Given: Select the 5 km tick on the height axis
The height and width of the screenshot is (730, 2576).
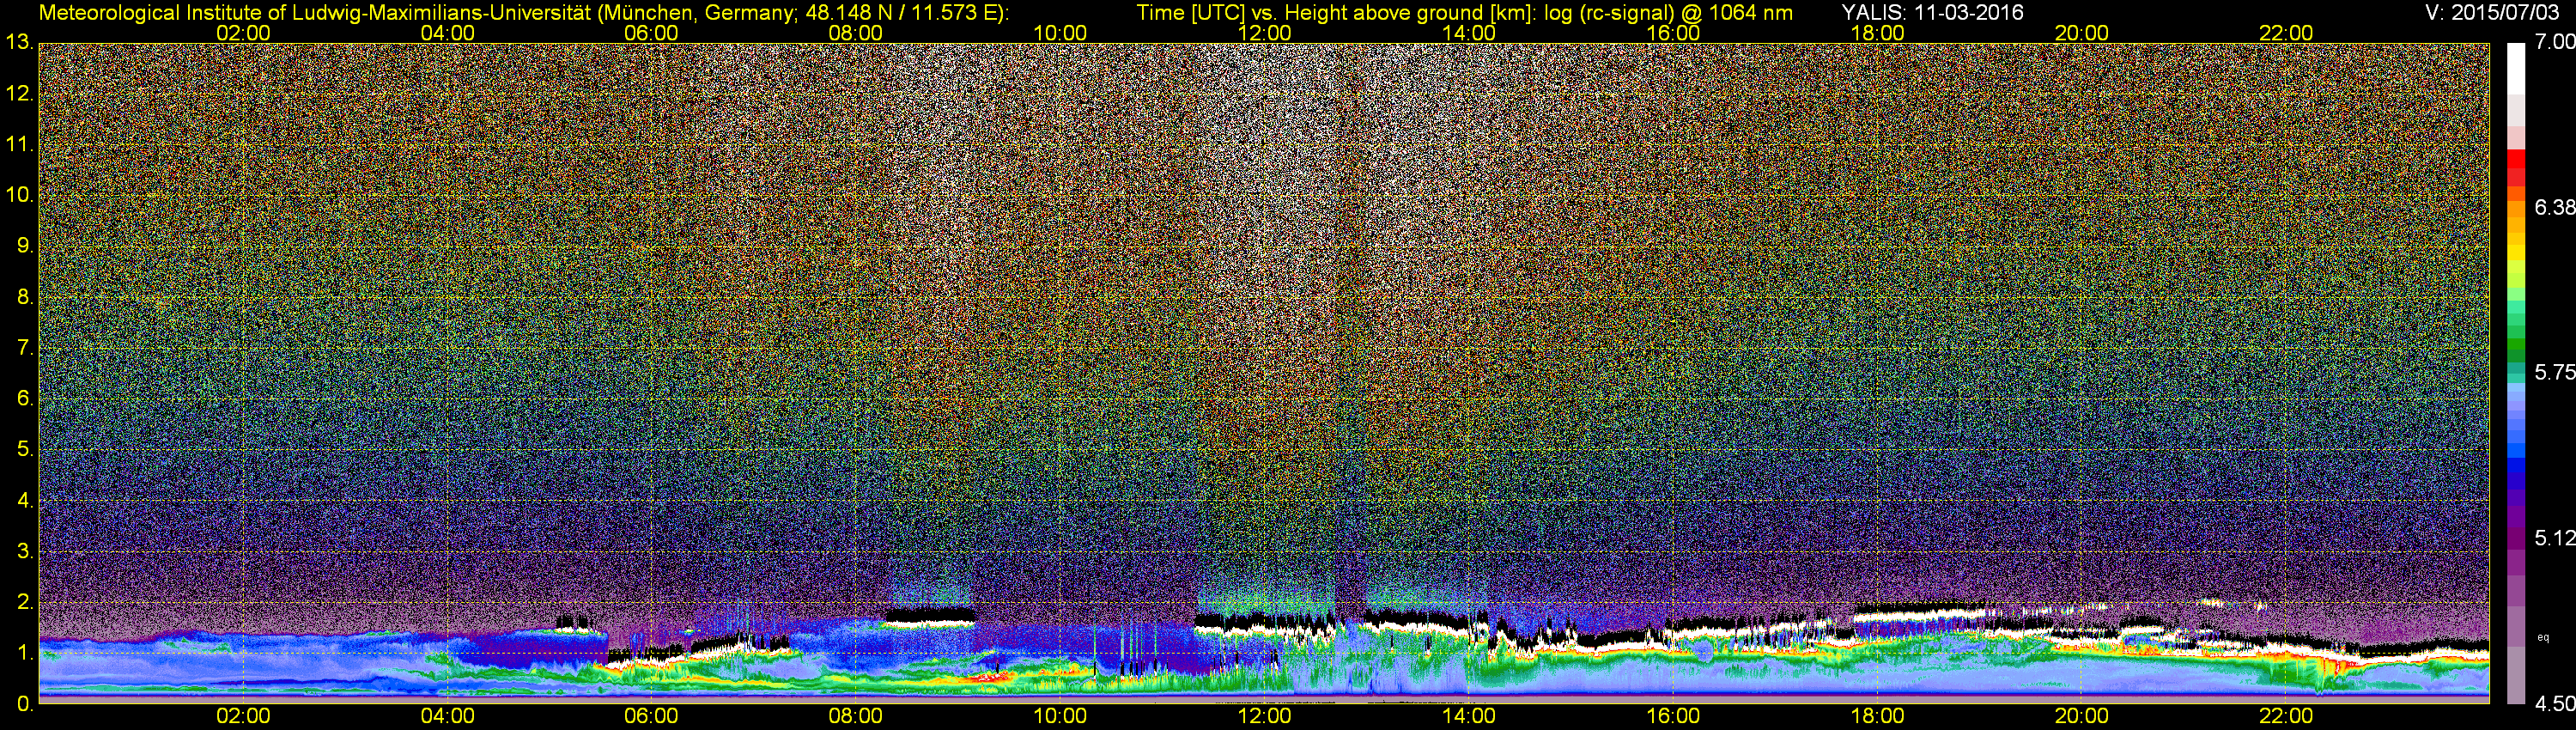Looking at the screenshot, I should pos(24,450).
